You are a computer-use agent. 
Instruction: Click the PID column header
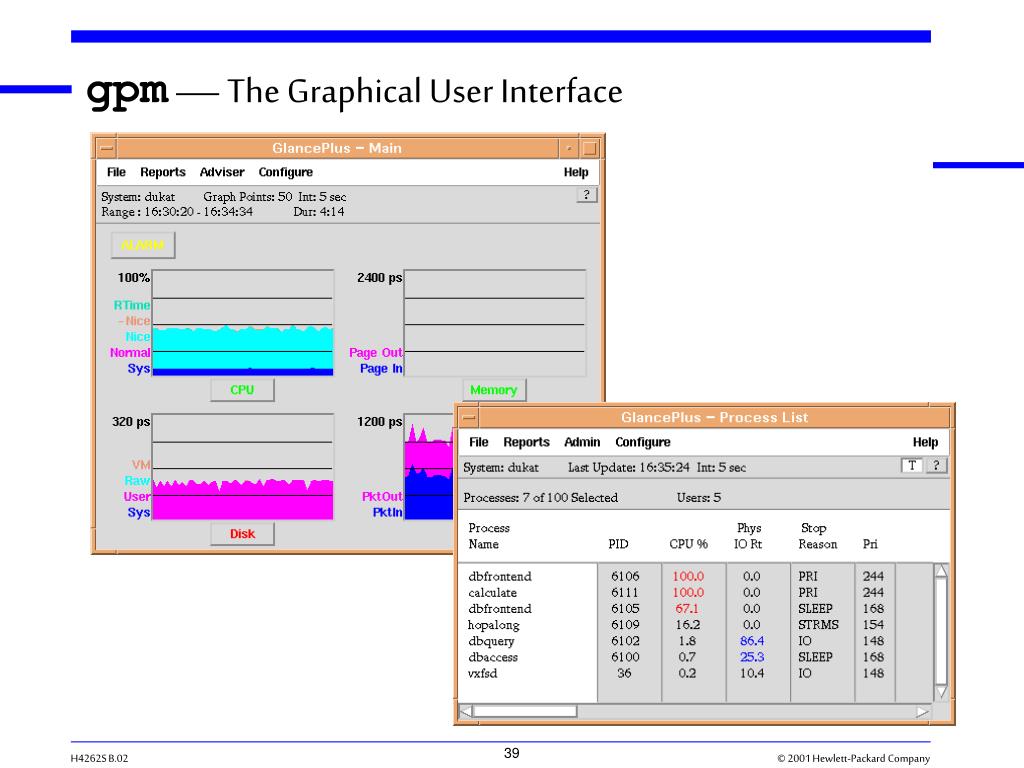coord(618,544)
